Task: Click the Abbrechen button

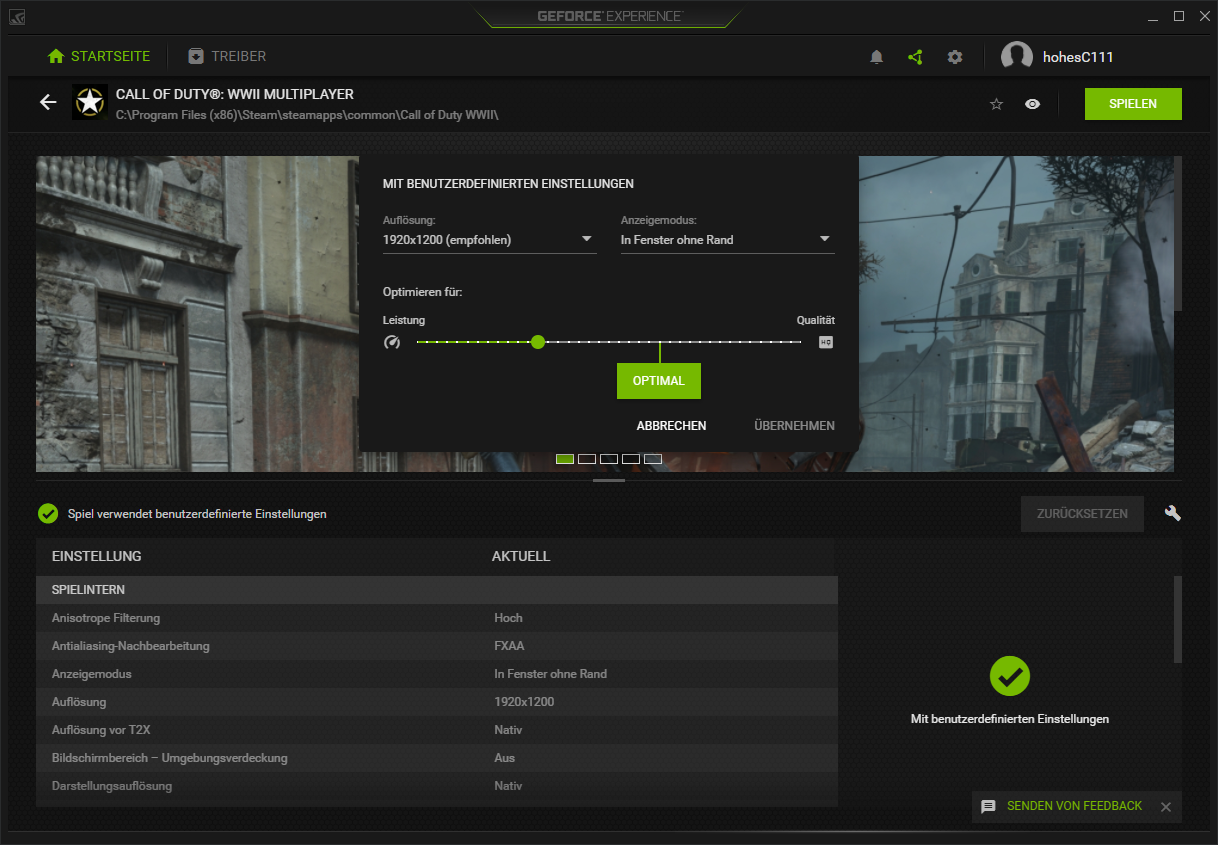Action: 671,426
